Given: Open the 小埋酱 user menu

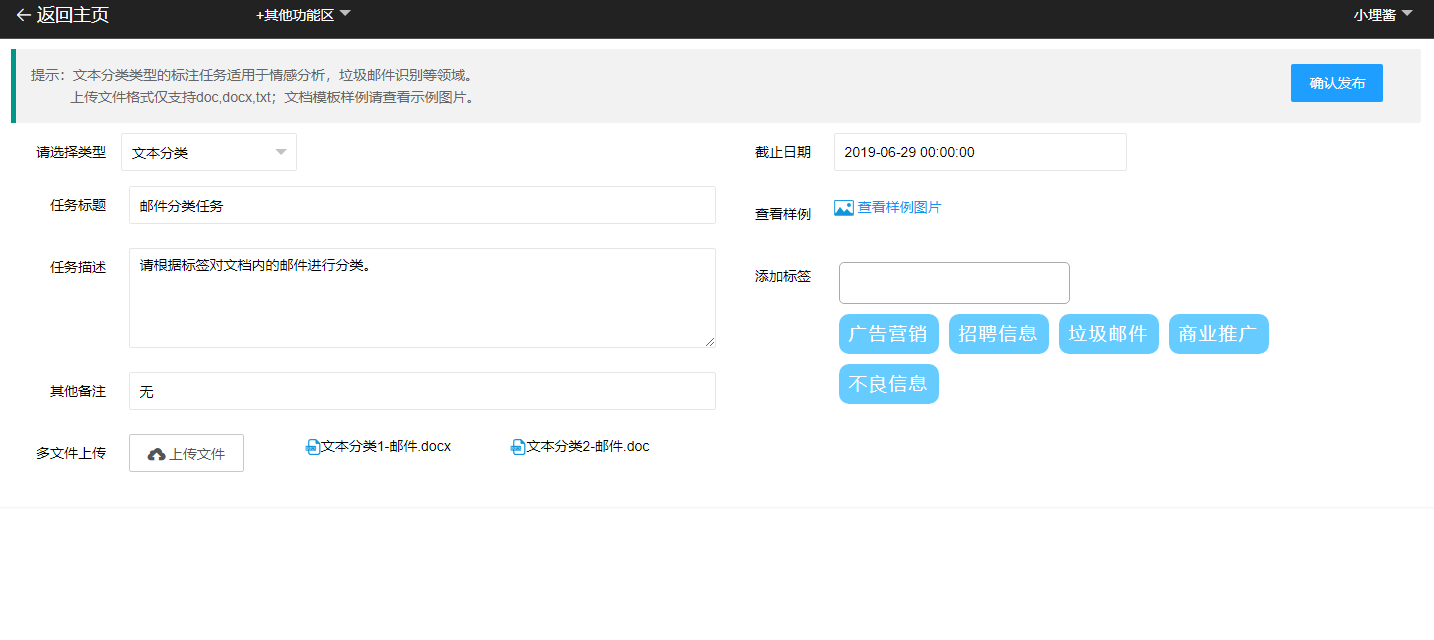Looking at the screenshot, I should (1383, 15).
